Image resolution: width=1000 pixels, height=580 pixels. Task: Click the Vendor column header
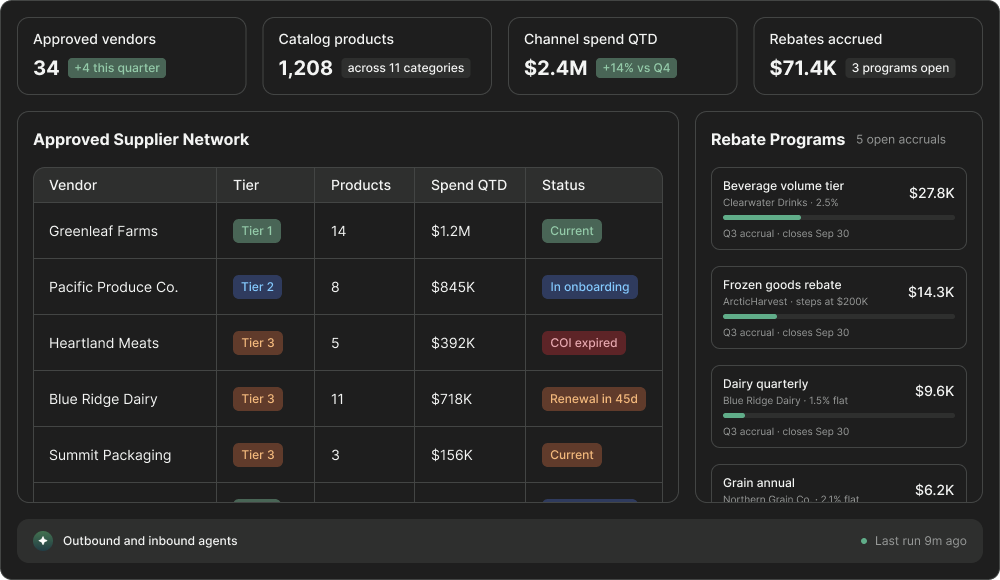[x=73, y=185]
